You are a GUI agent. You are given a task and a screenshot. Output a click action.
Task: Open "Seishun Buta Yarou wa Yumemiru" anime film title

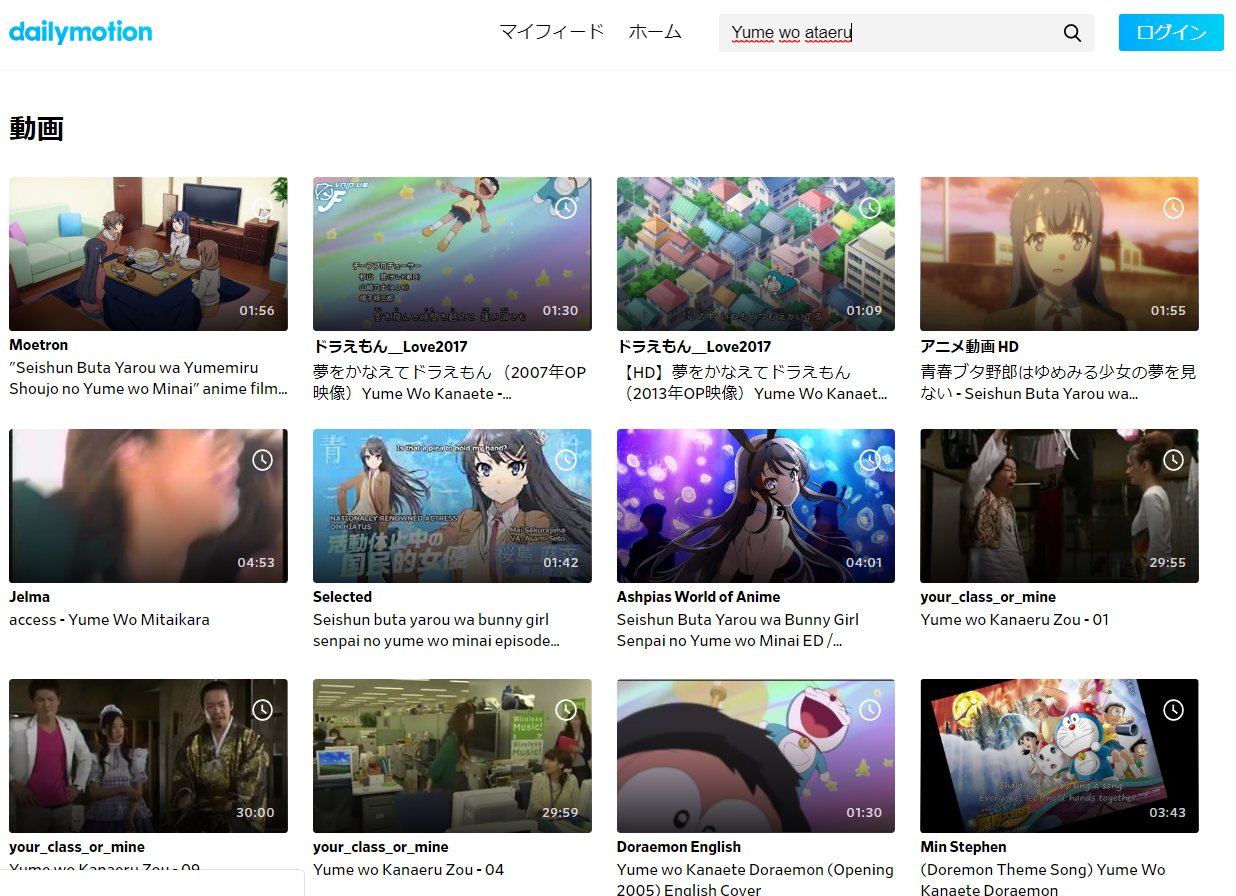click(148, 378)
